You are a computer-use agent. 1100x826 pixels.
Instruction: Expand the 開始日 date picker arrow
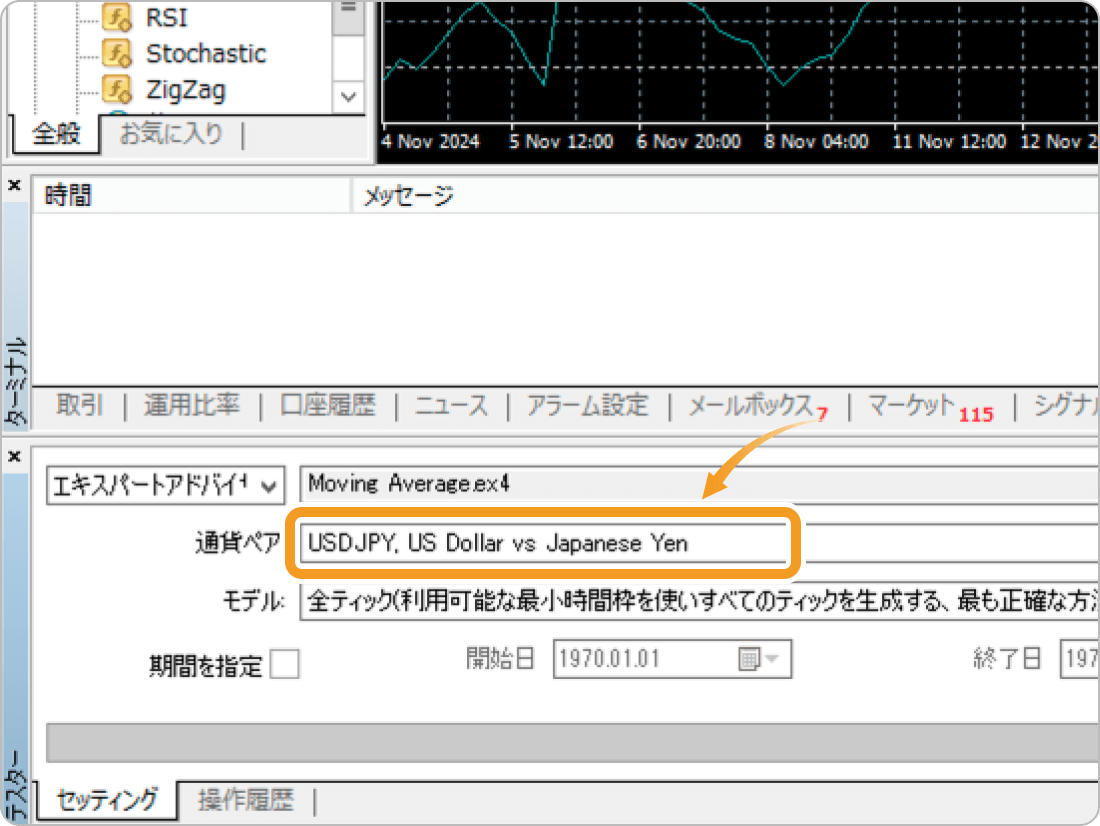click(x=772, y=658)
